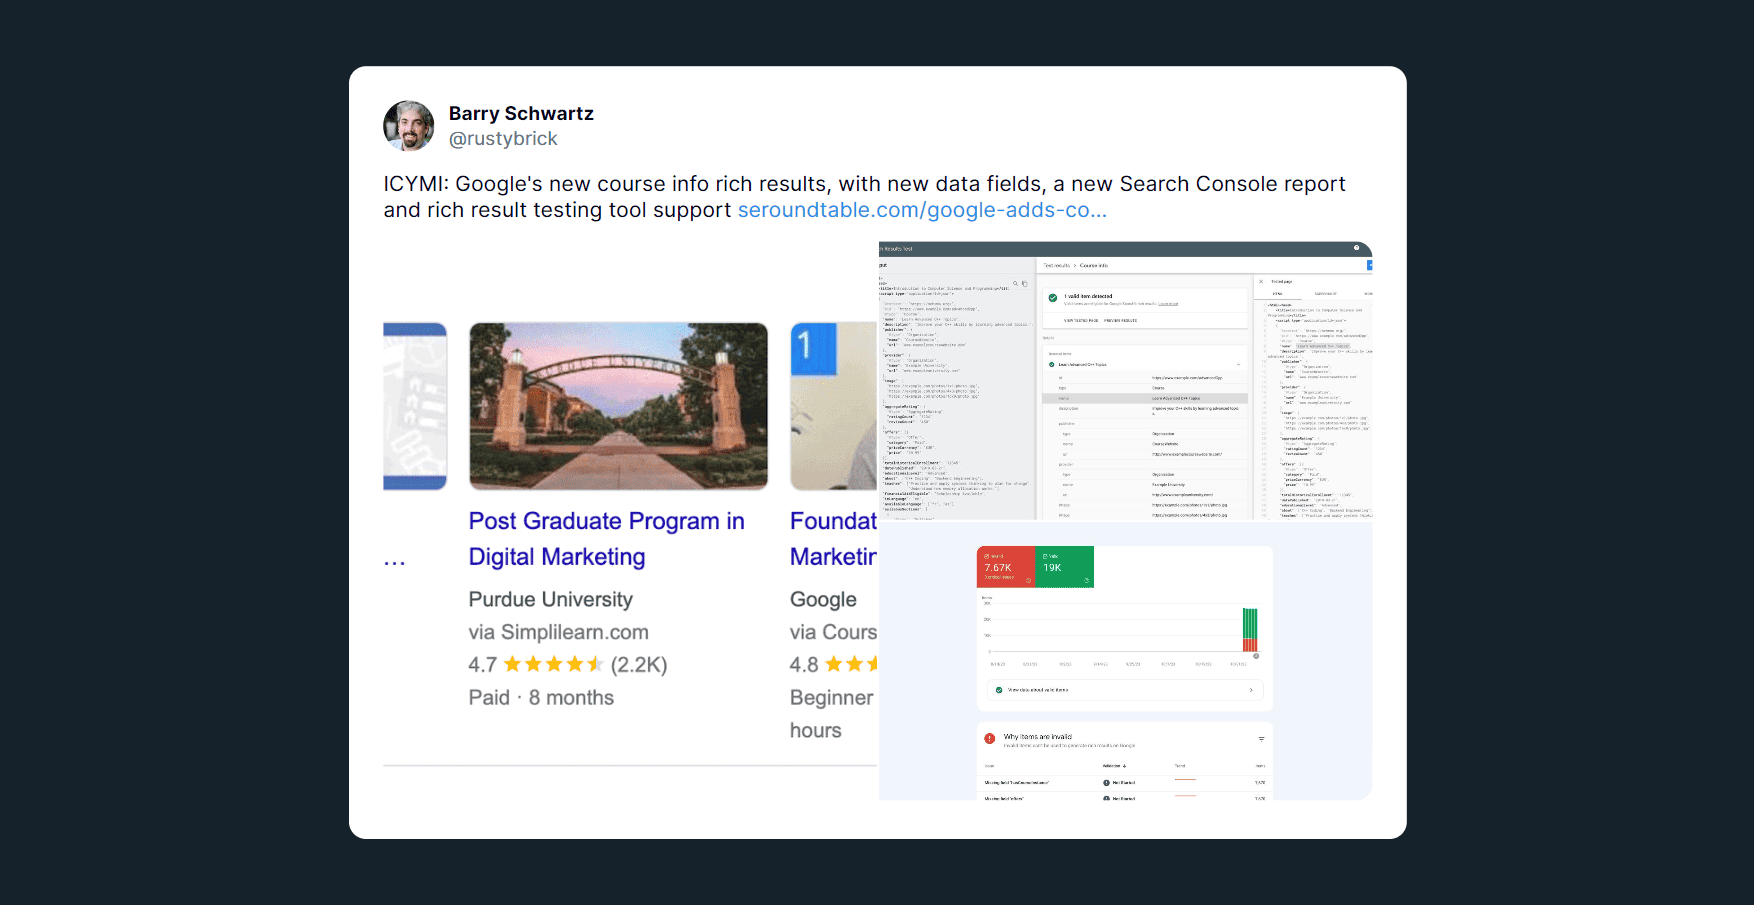The height and width of the screenshot is (905, 1754).
Task: Click the @rustybrick handle
Action: pyautogui.click(x=503, y=140)
